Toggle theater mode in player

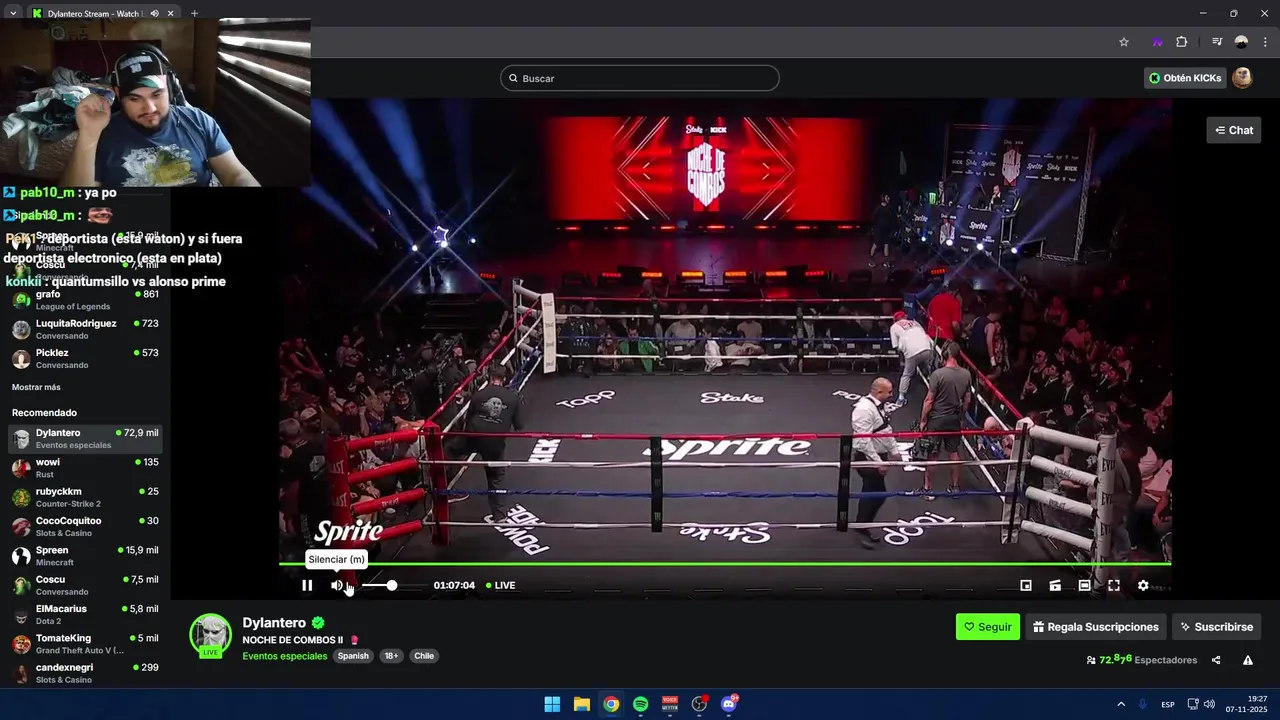click(x=1084, y=585)
